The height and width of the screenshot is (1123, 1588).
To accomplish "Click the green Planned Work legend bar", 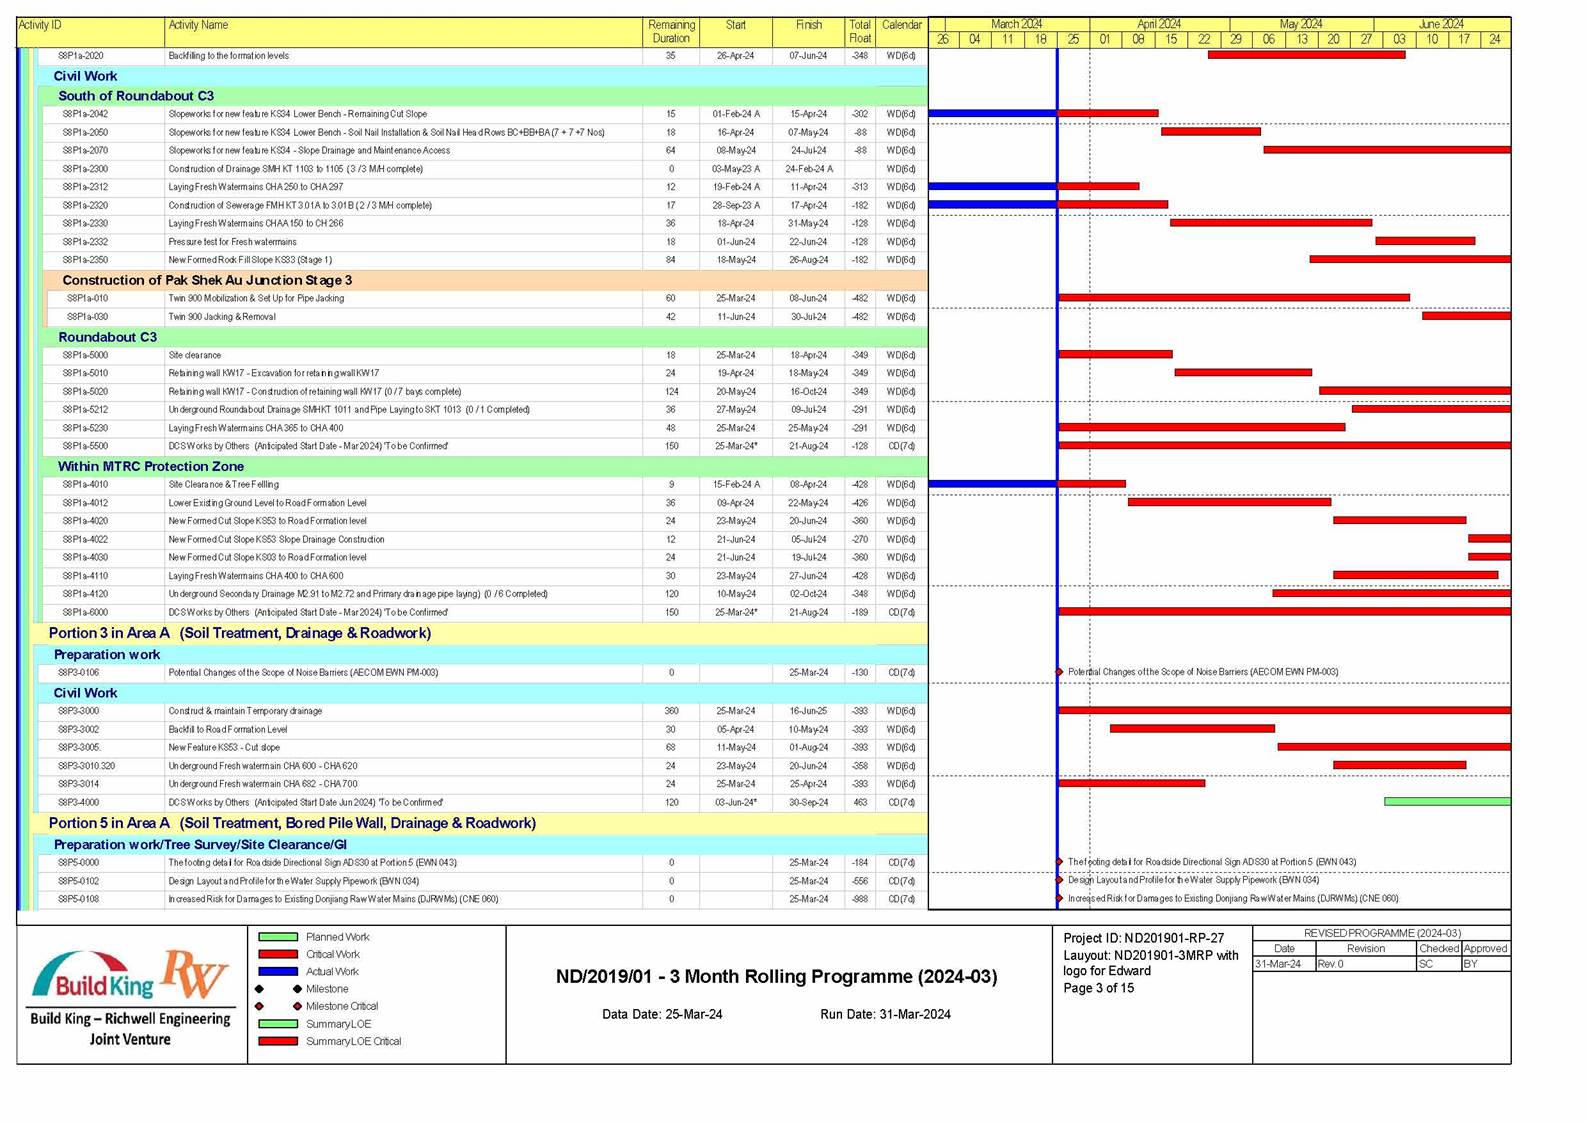I will (x=278, y=937).
